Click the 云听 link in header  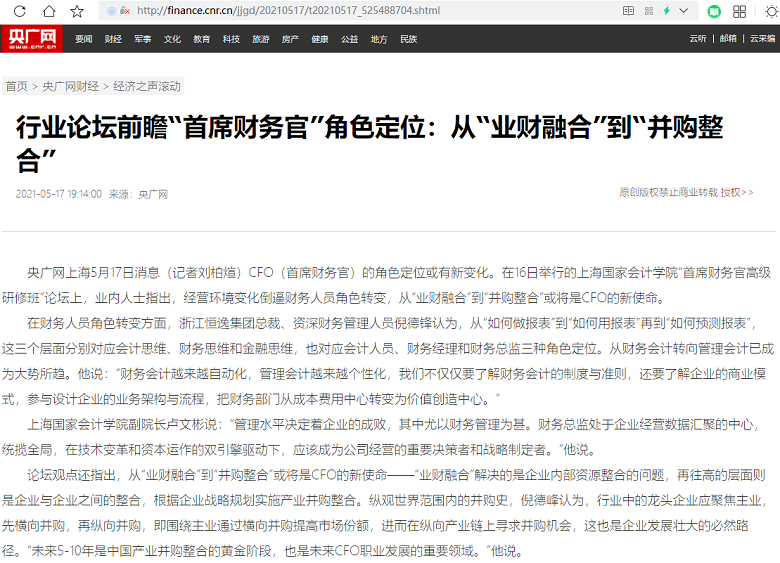pyautogui.click(x=698, y=39)
